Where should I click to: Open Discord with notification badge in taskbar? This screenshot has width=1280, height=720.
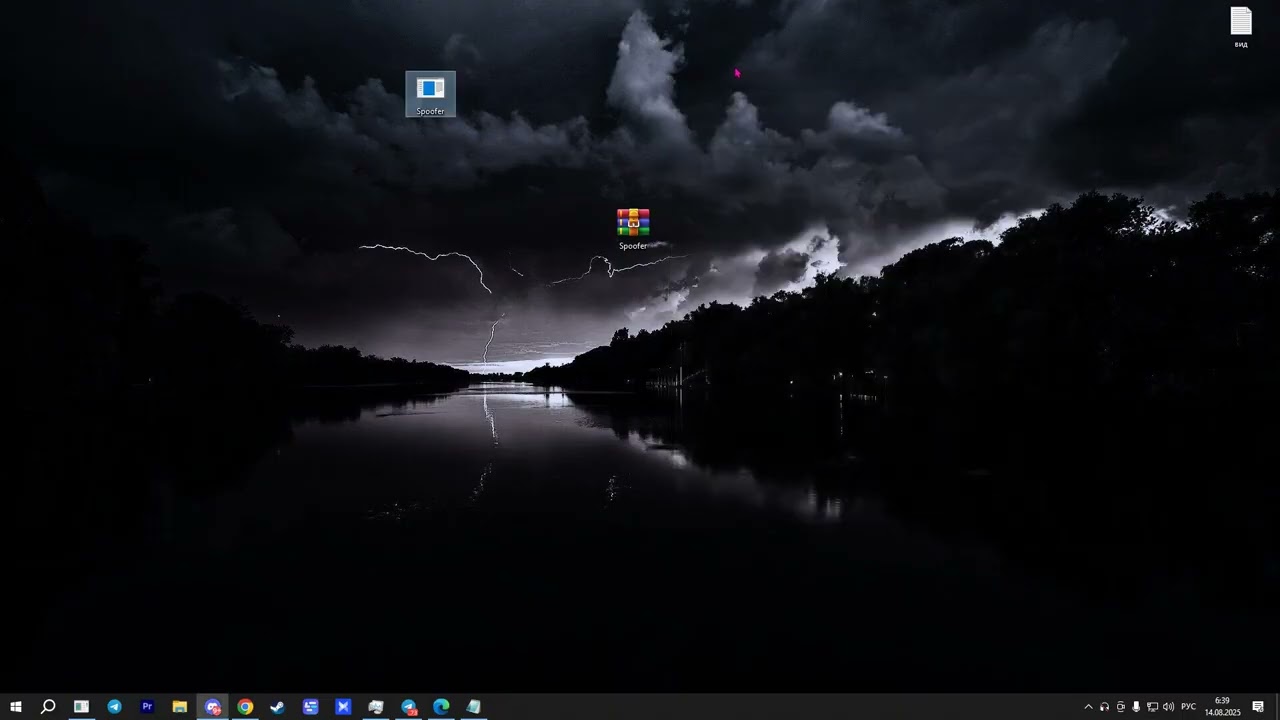pos(212,707)
